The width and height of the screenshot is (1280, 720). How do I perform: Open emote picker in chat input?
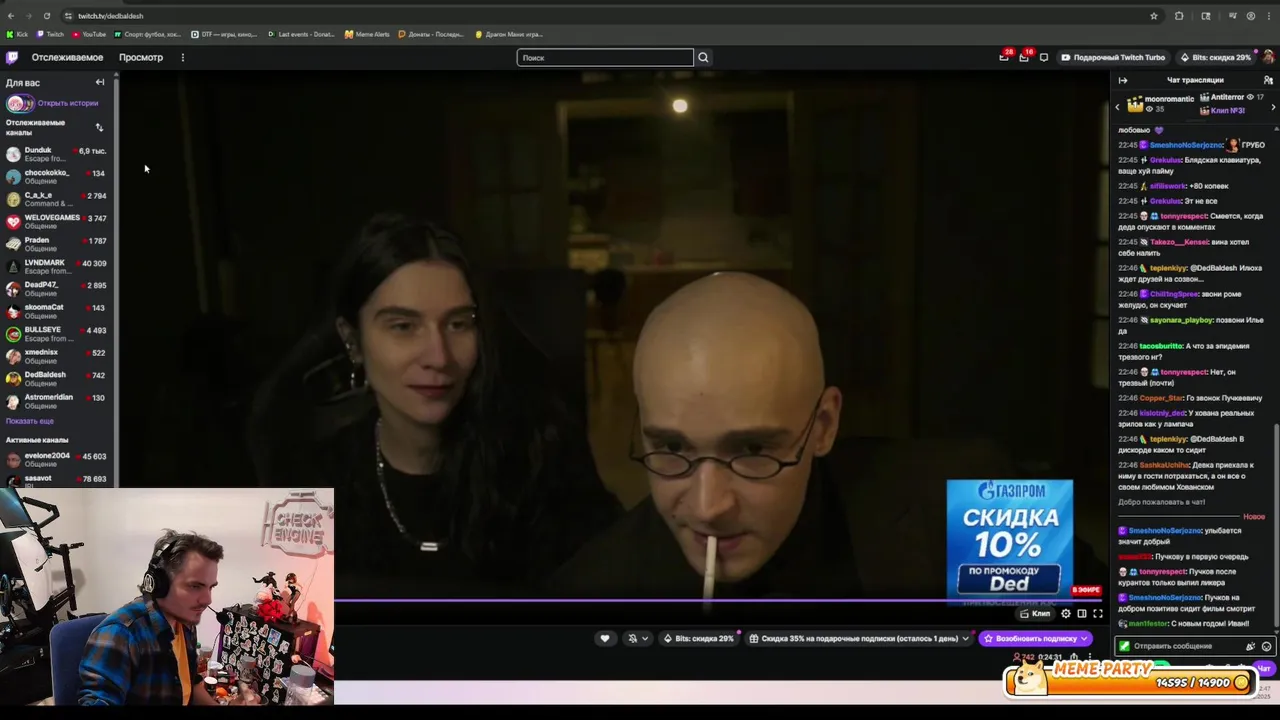pyautogui.click(x=1266, y=646)
